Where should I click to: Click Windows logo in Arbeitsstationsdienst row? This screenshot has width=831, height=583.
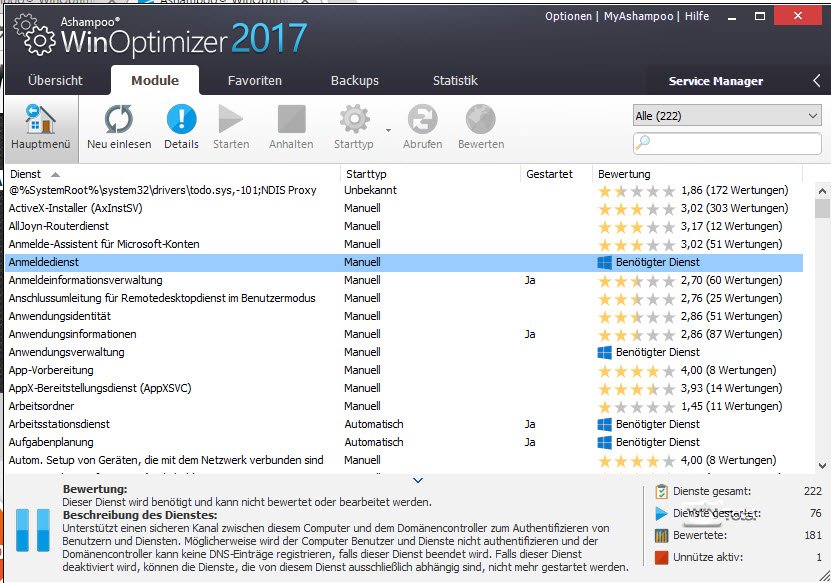604,425
